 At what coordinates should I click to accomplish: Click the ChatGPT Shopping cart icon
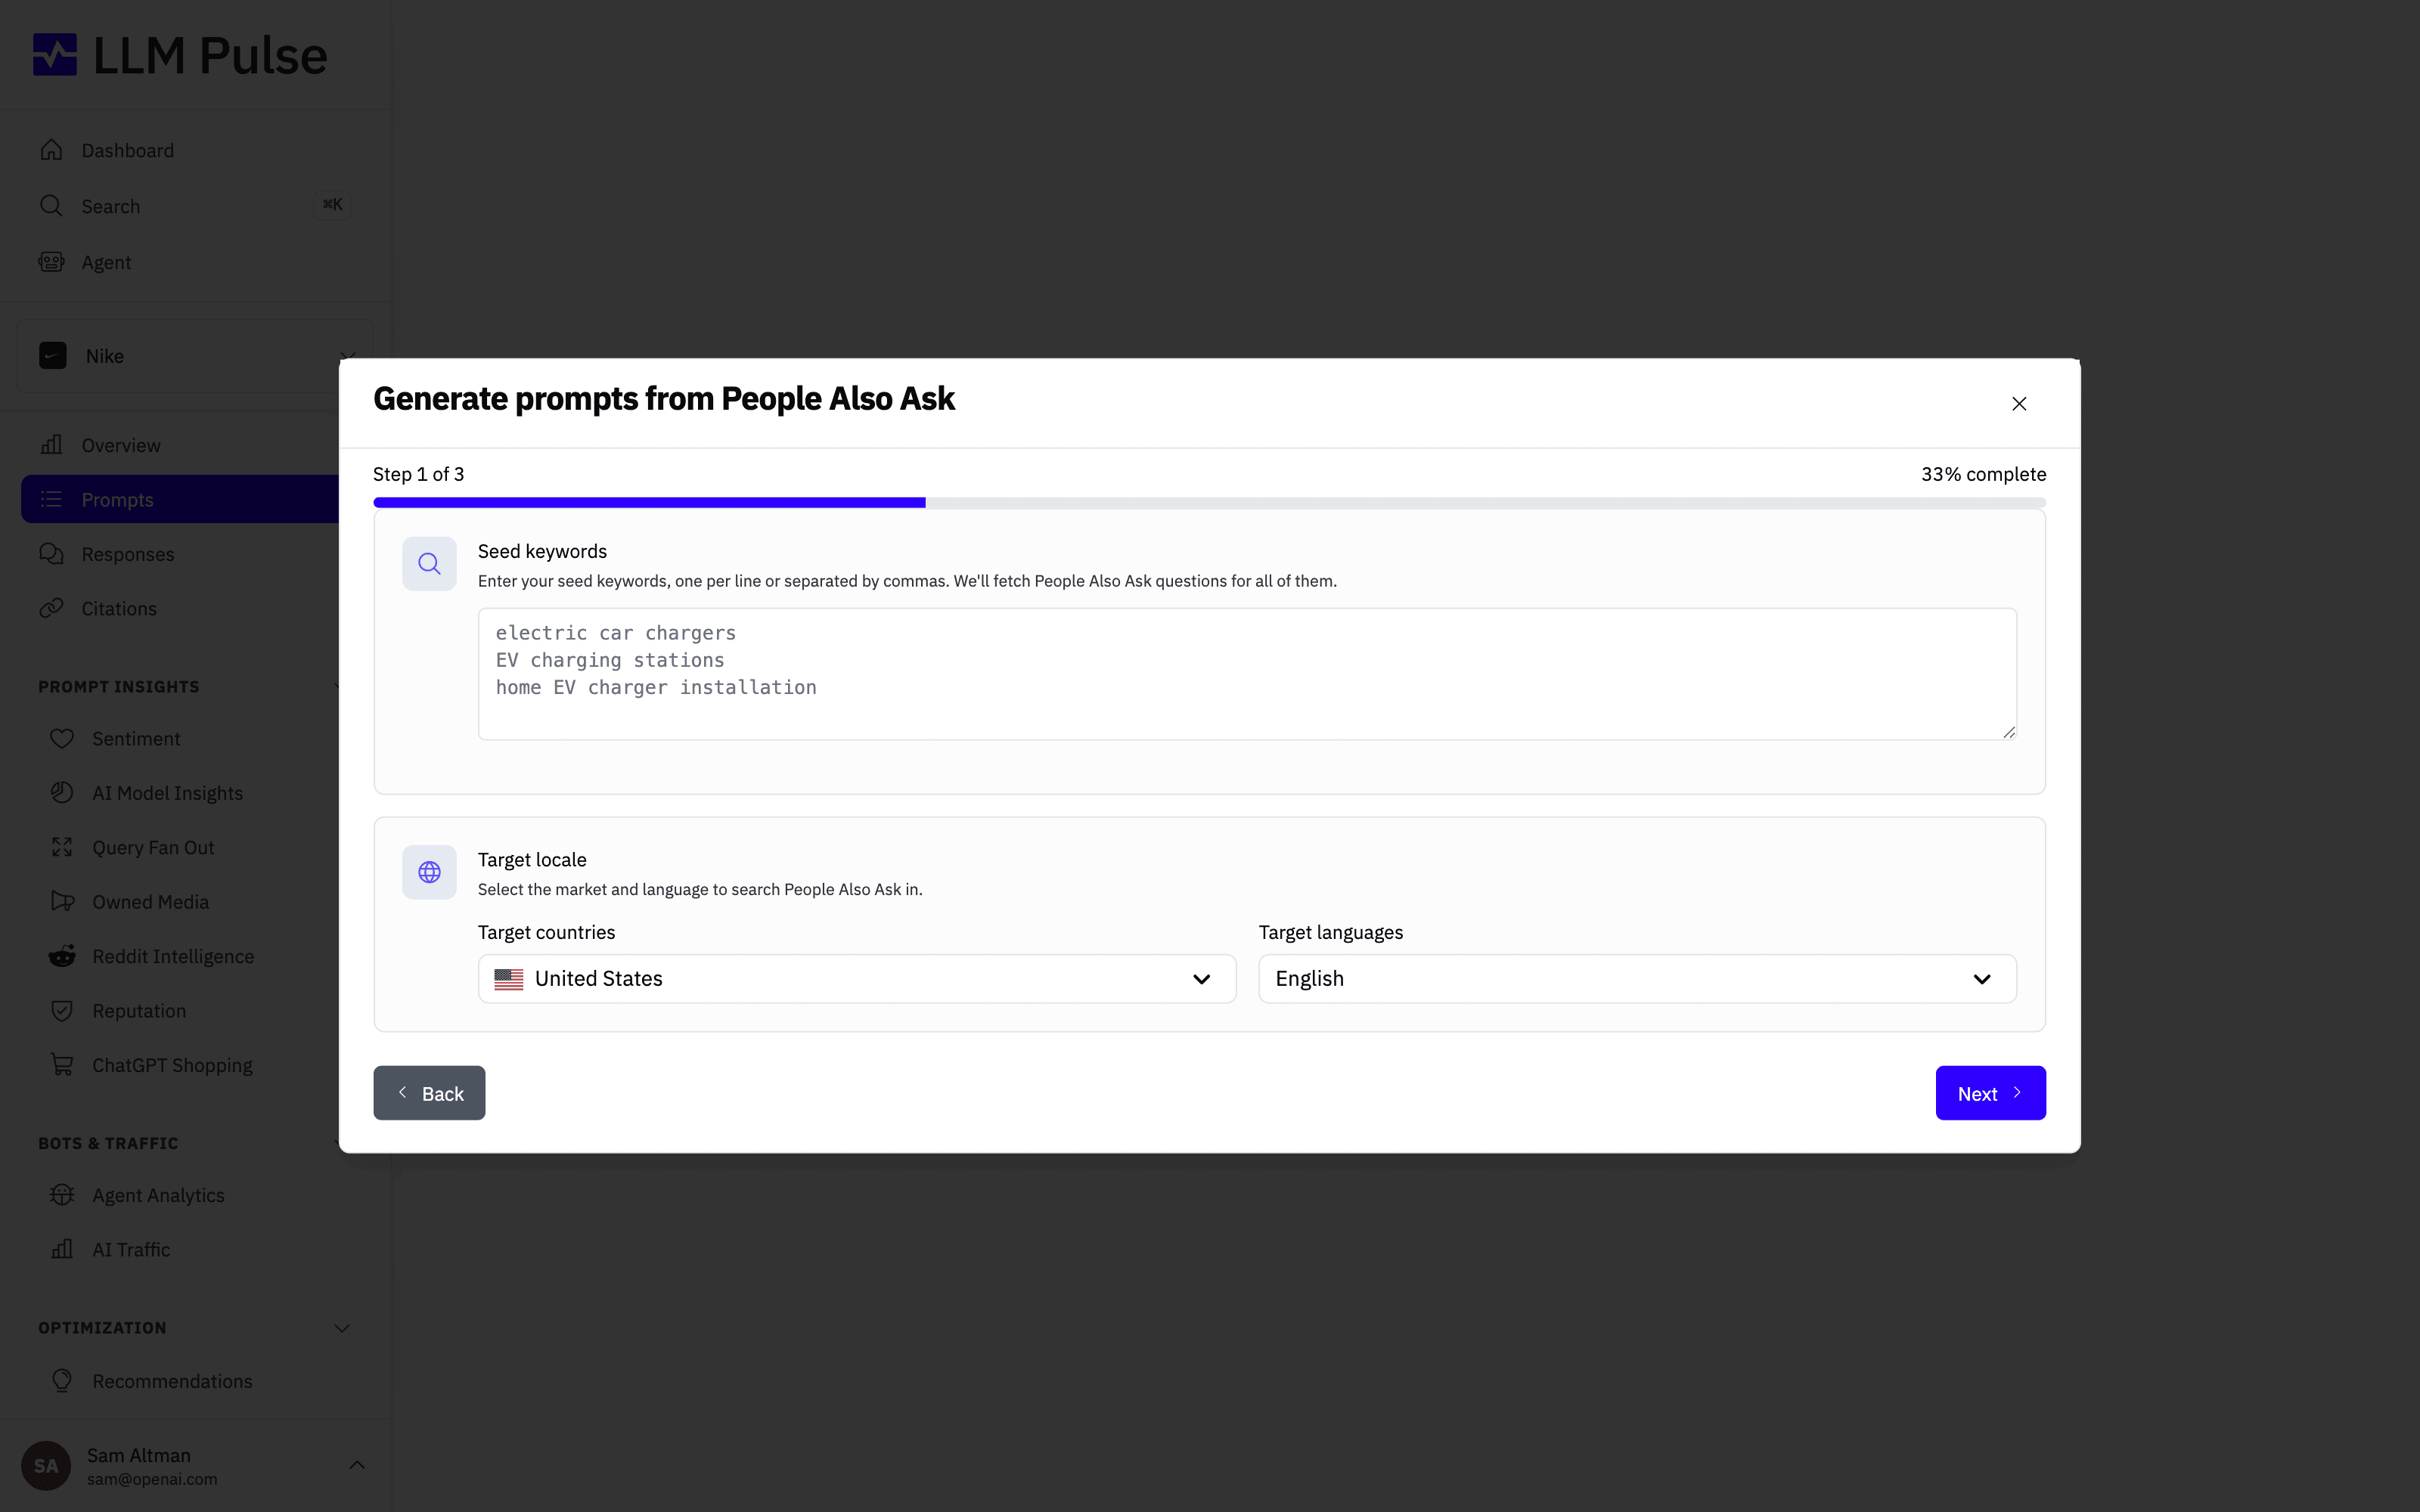tap(62, 1065)
